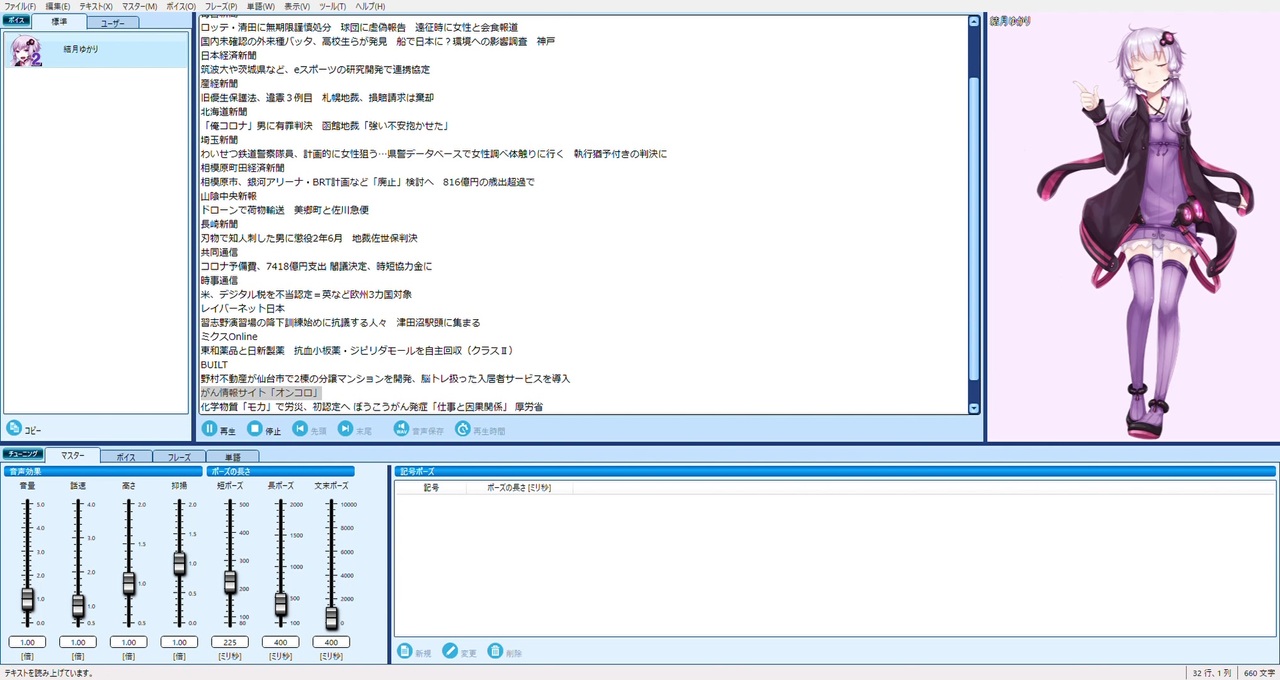The image size is (1280, 680).
Task: Open the フレーズ(P) menu
Action: tap(221, 6)
